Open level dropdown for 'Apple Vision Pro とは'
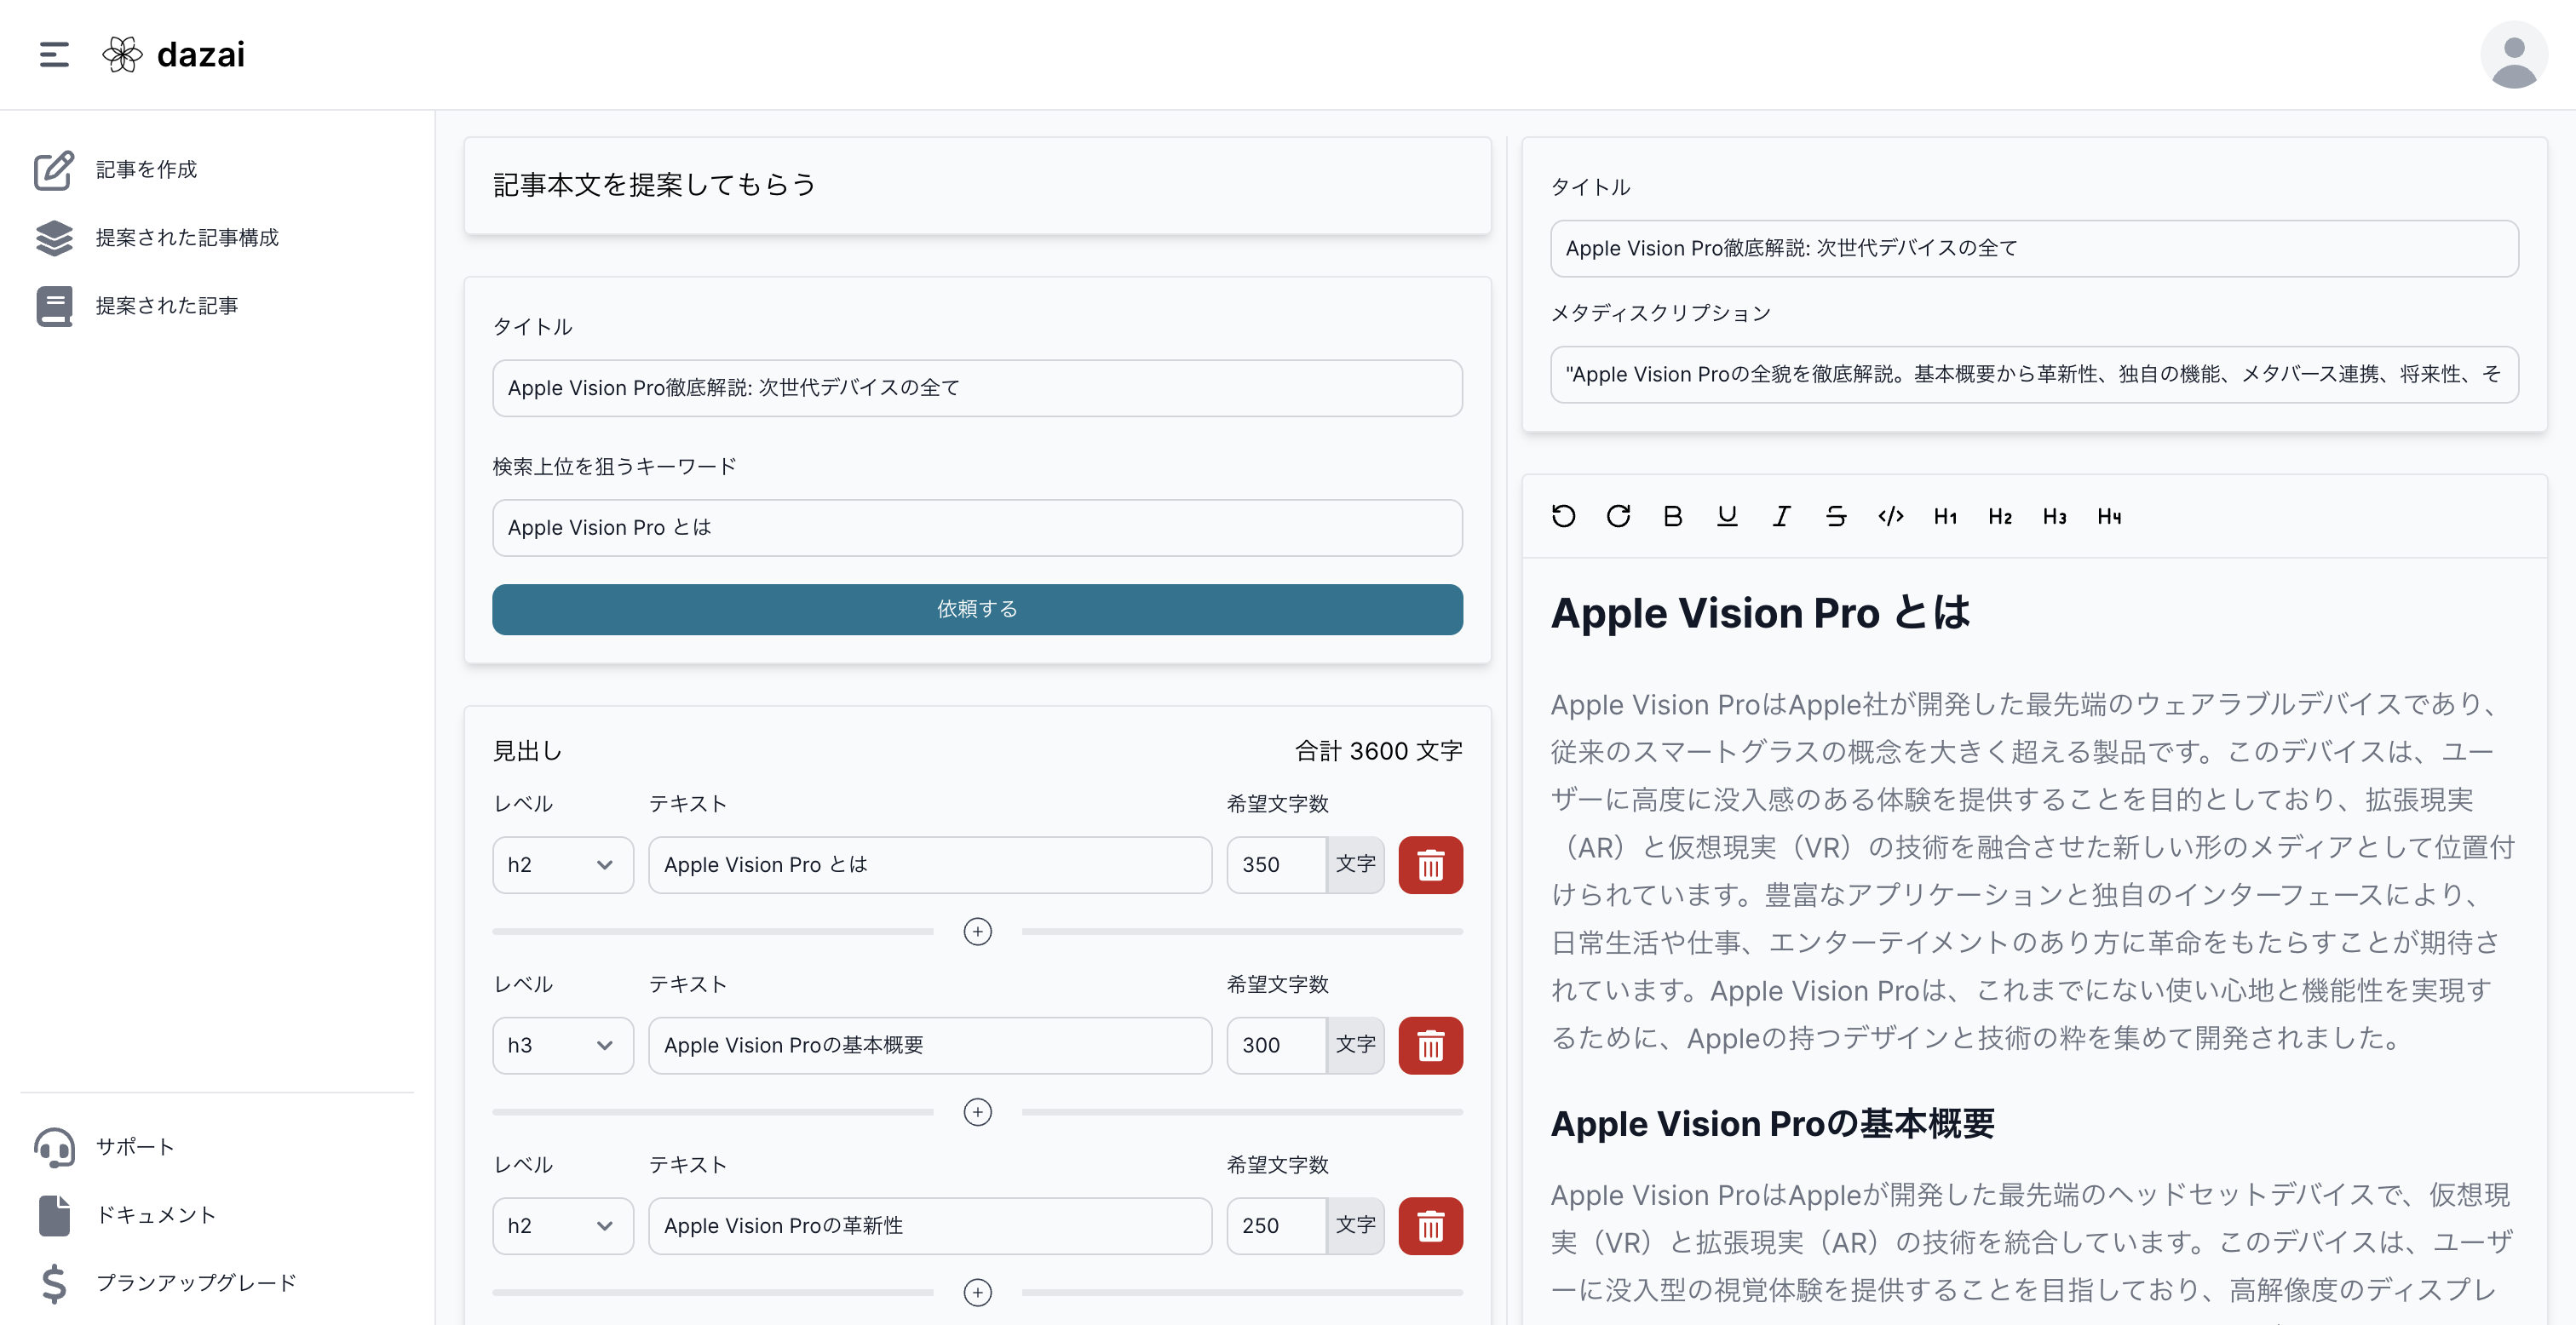 point(563,865)
